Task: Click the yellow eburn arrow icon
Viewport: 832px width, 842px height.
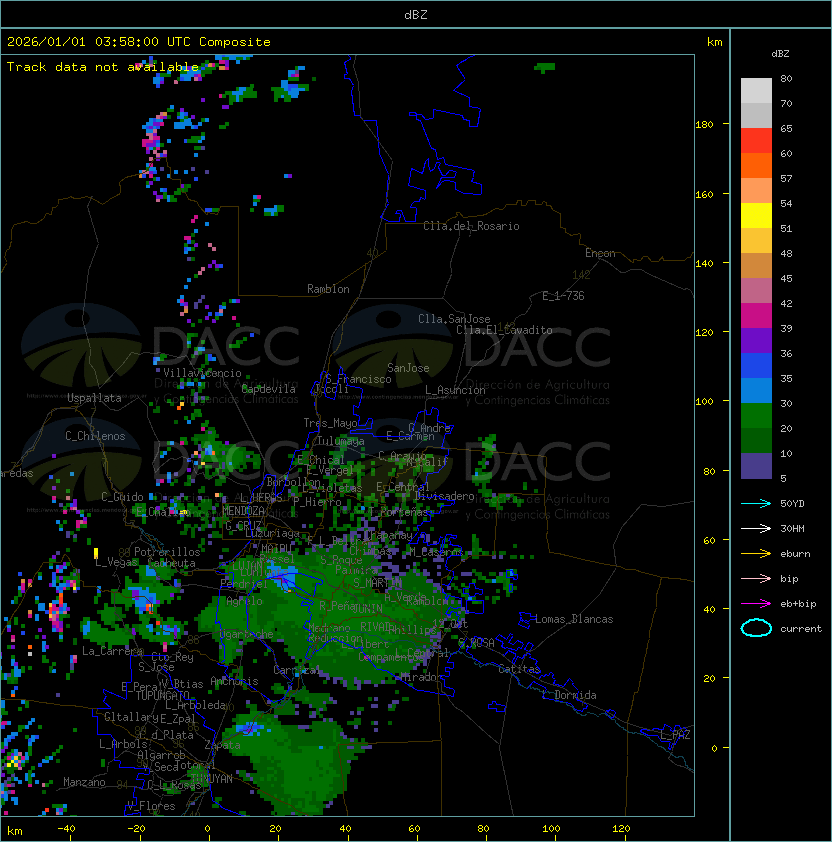Action: pyautogui.click(x=756, y=554)
